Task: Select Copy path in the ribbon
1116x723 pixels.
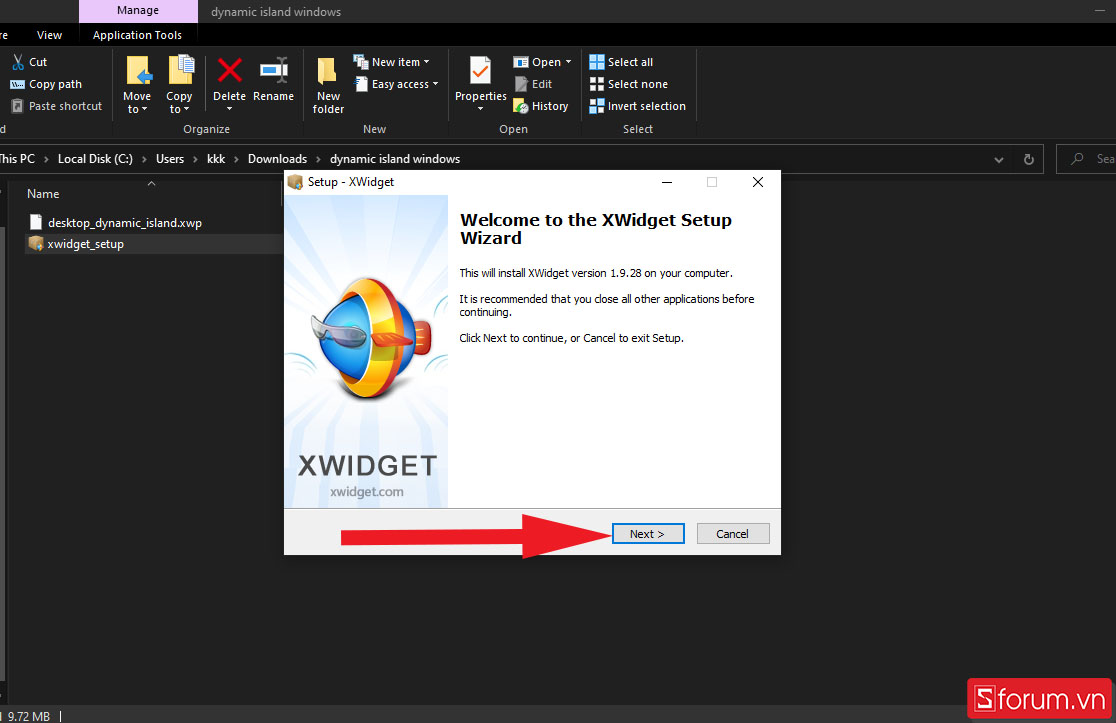Action: [46, 84]
